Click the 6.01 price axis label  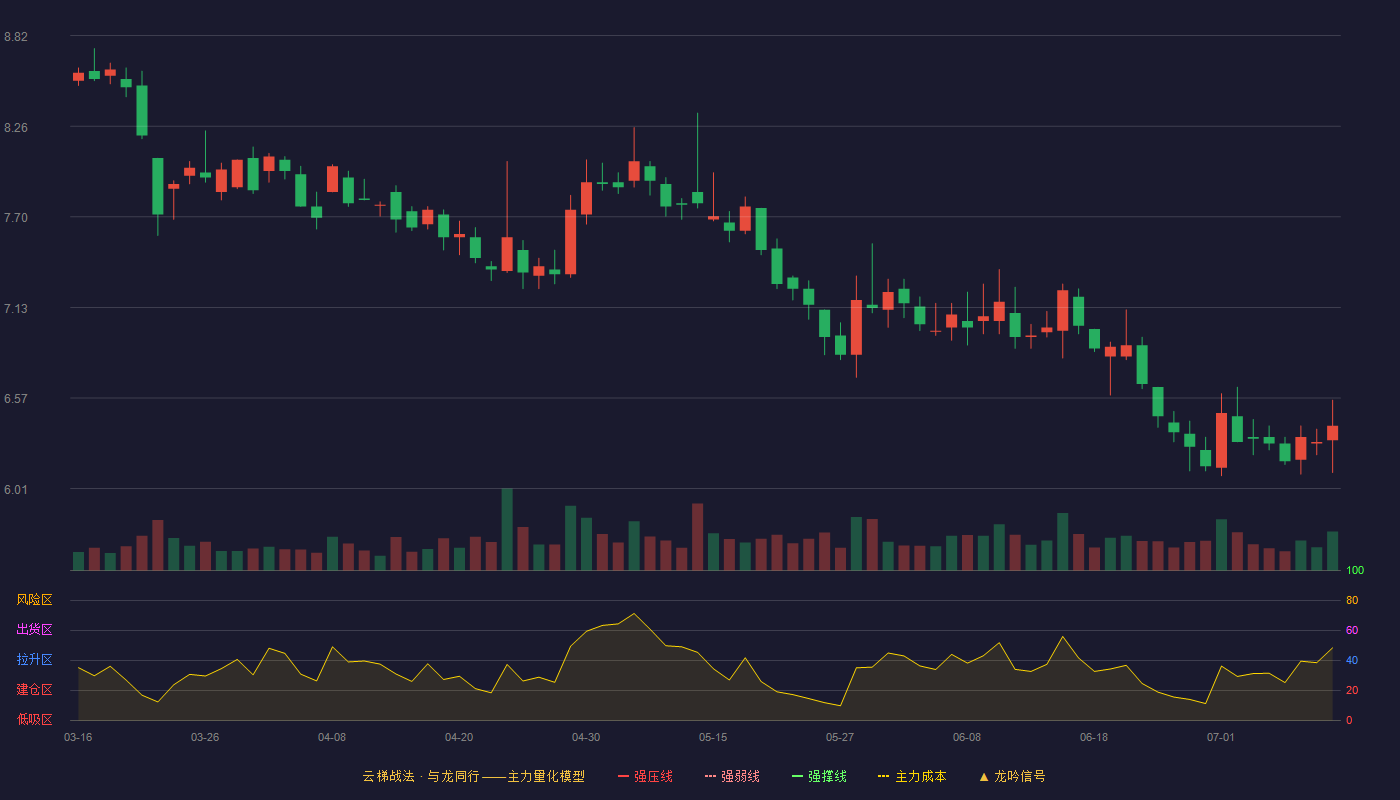point(16,489)
